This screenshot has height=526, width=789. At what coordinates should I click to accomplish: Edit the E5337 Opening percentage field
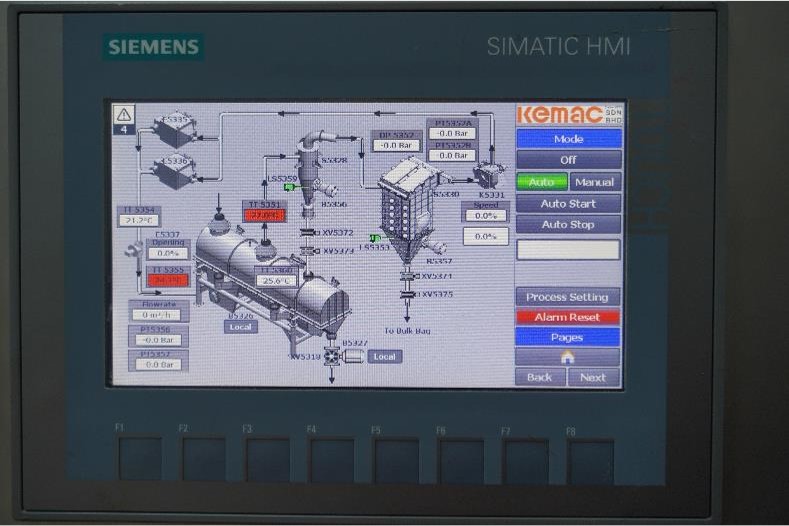[x=168, y=254]
